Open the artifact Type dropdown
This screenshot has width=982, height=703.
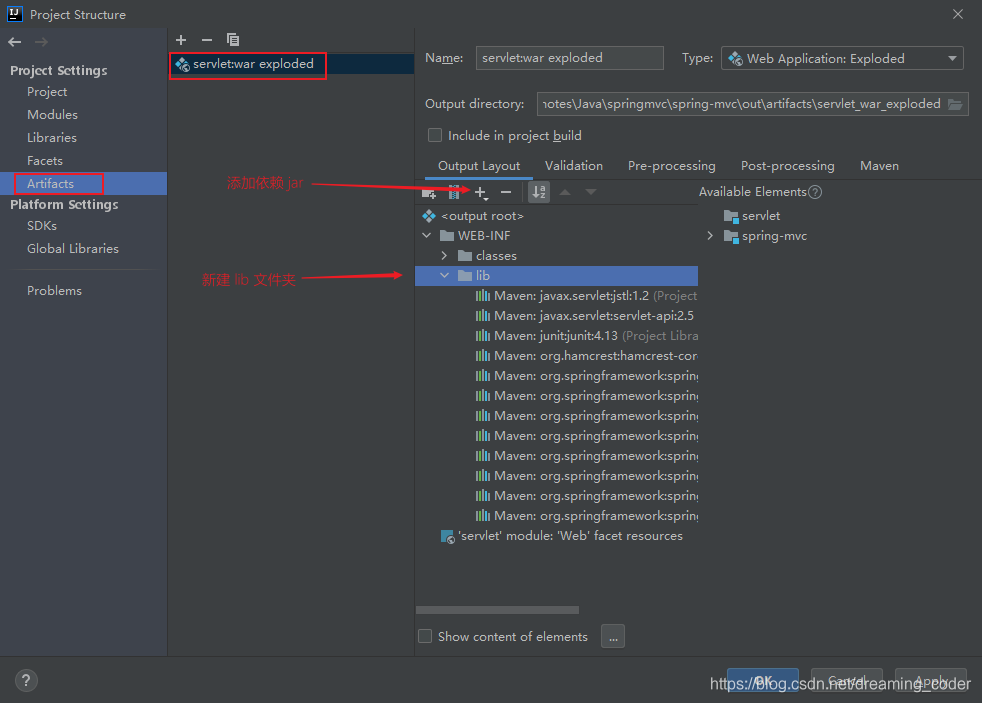[x=842, y=58]
